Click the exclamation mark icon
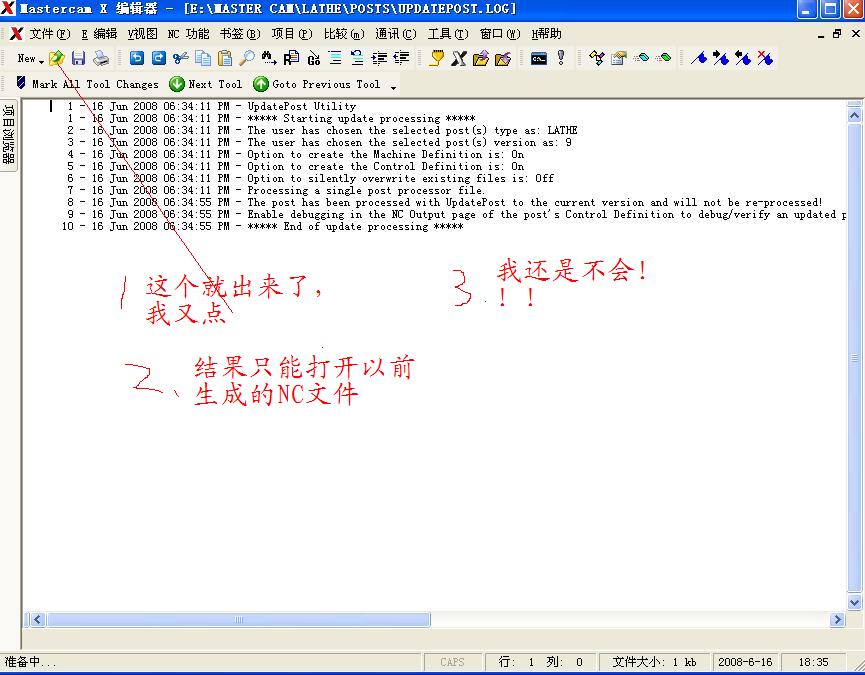Image resolution: width=865 pixels, height=675 pixels. click(x=561, y=58)
